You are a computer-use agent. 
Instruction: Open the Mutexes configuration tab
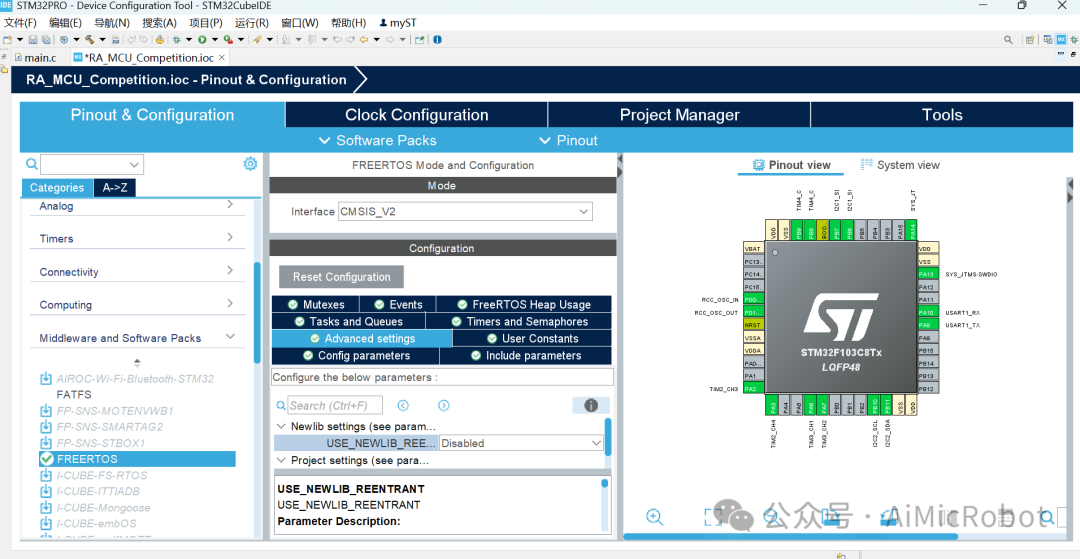click(315, 304)
